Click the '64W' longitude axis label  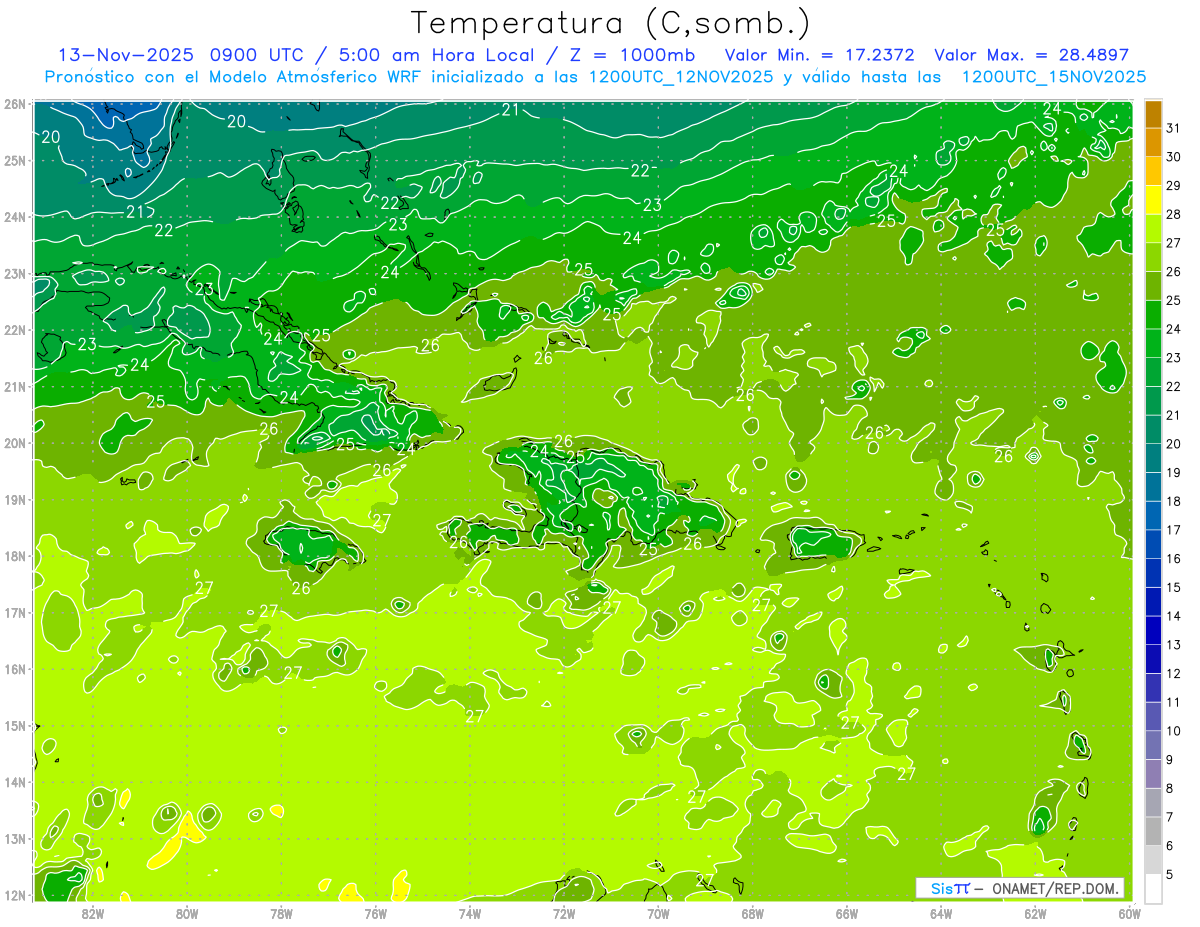pos(941,913)
